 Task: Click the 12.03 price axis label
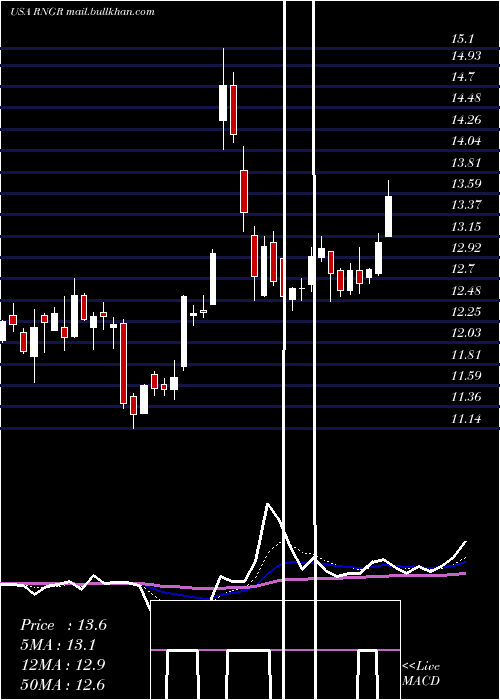click(466, 333)
